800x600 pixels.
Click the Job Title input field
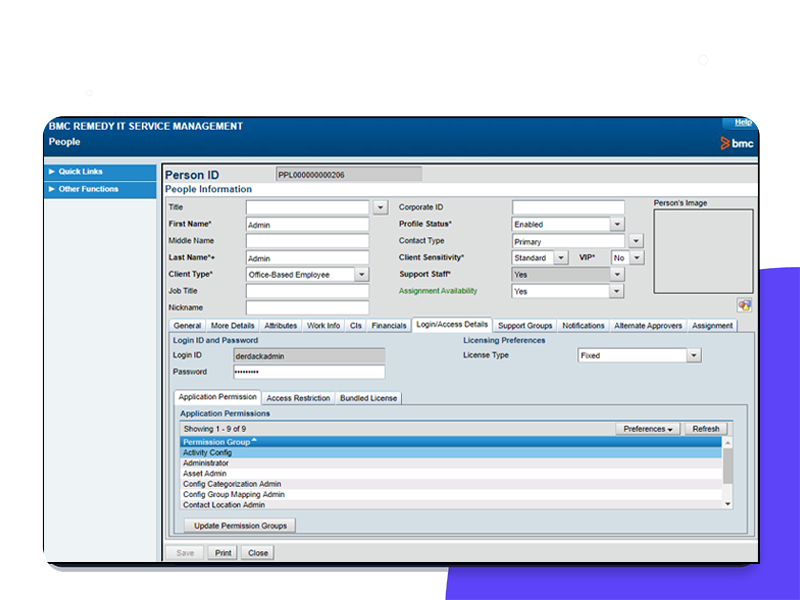coord(307,291)
